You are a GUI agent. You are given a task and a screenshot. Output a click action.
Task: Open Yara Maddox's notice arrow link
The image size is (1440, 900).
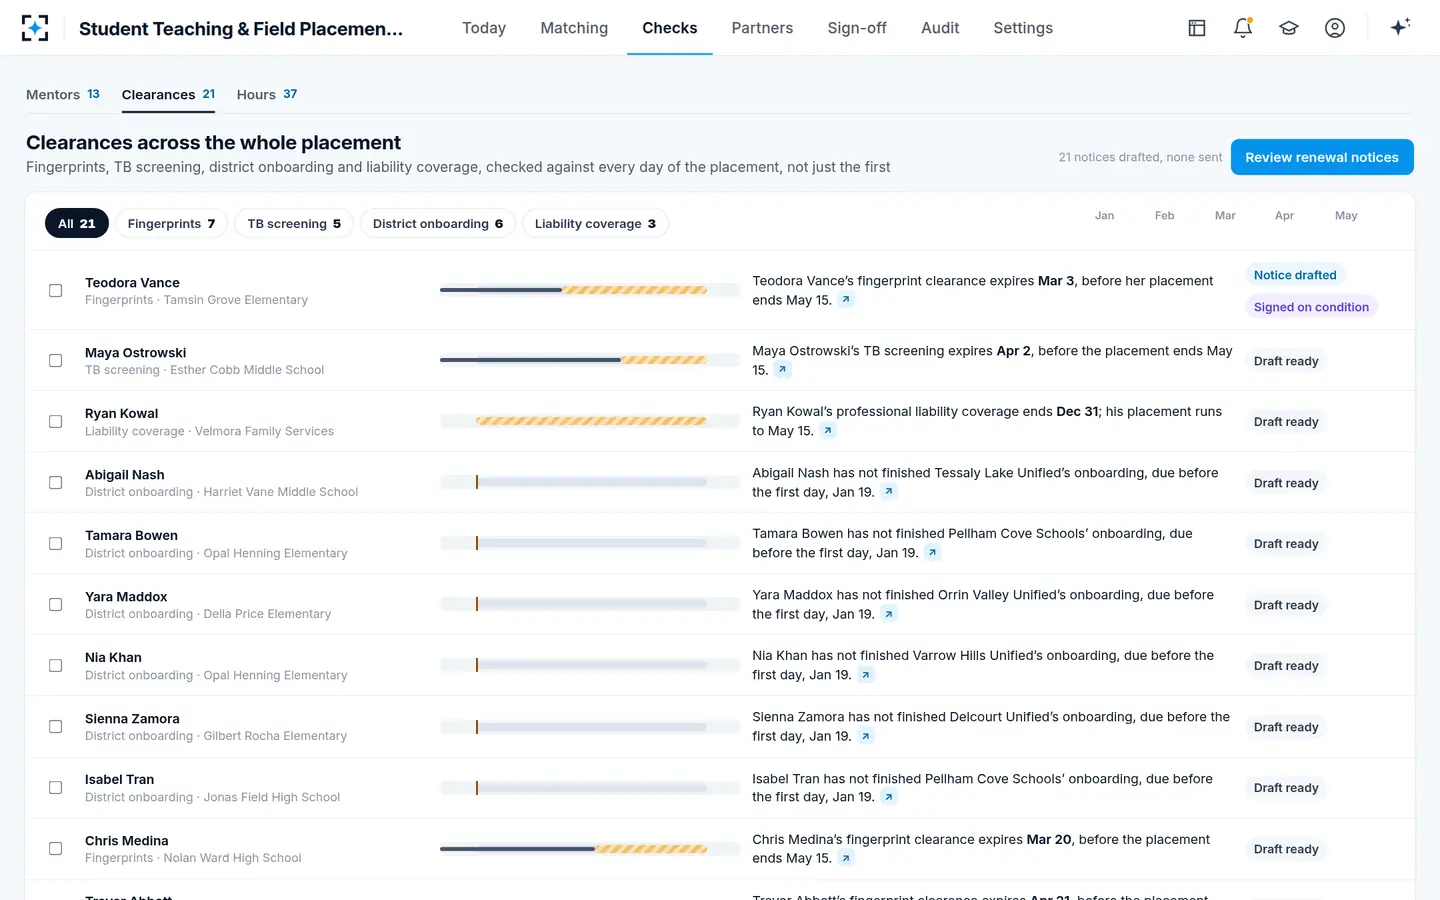click(x=889, y=614)
